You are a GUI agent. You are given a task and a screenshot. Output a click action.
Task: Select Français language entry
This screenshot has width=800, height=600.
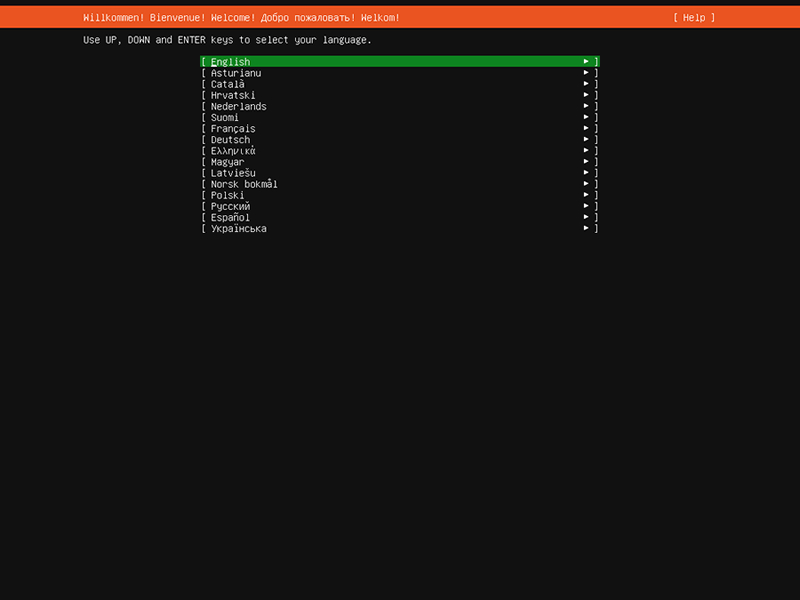point(233,128)
